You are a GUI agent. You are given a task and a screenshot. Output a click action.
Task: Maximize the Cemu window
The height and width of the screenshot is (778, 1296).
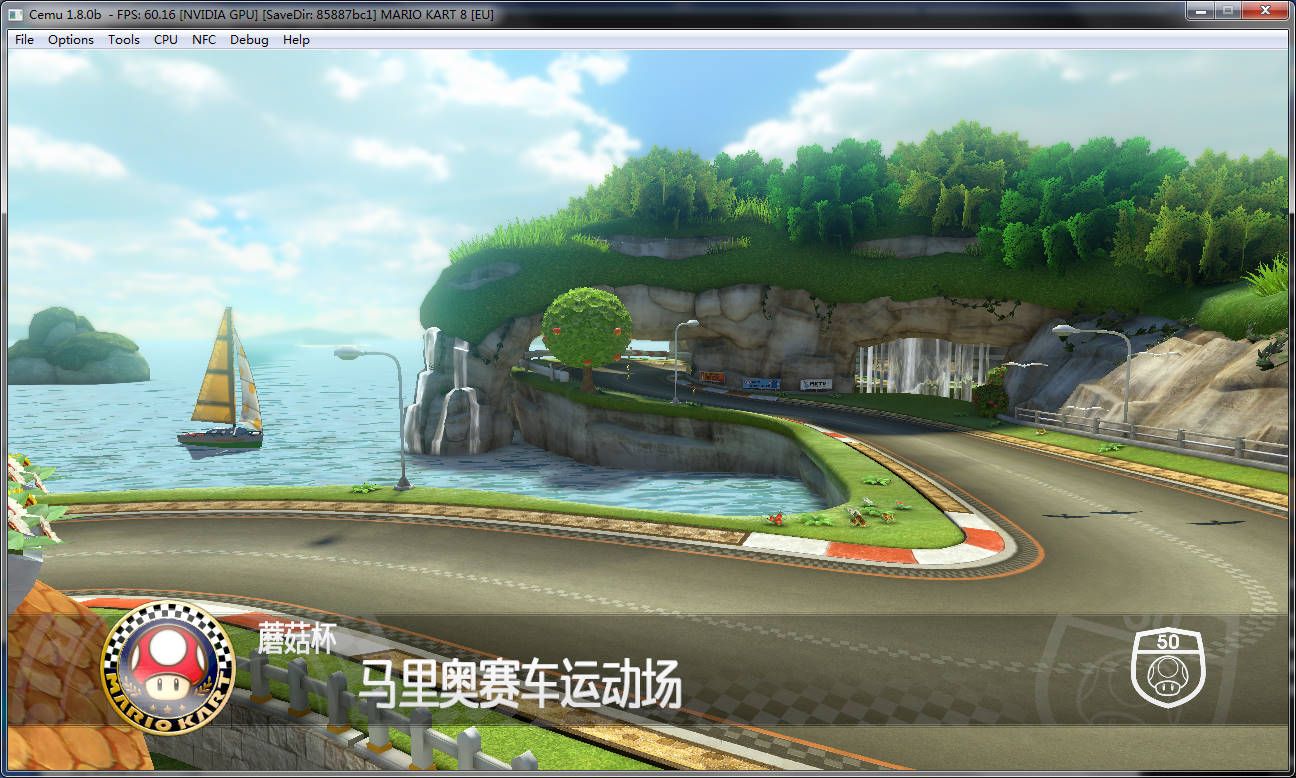(x=1226, y=10)
